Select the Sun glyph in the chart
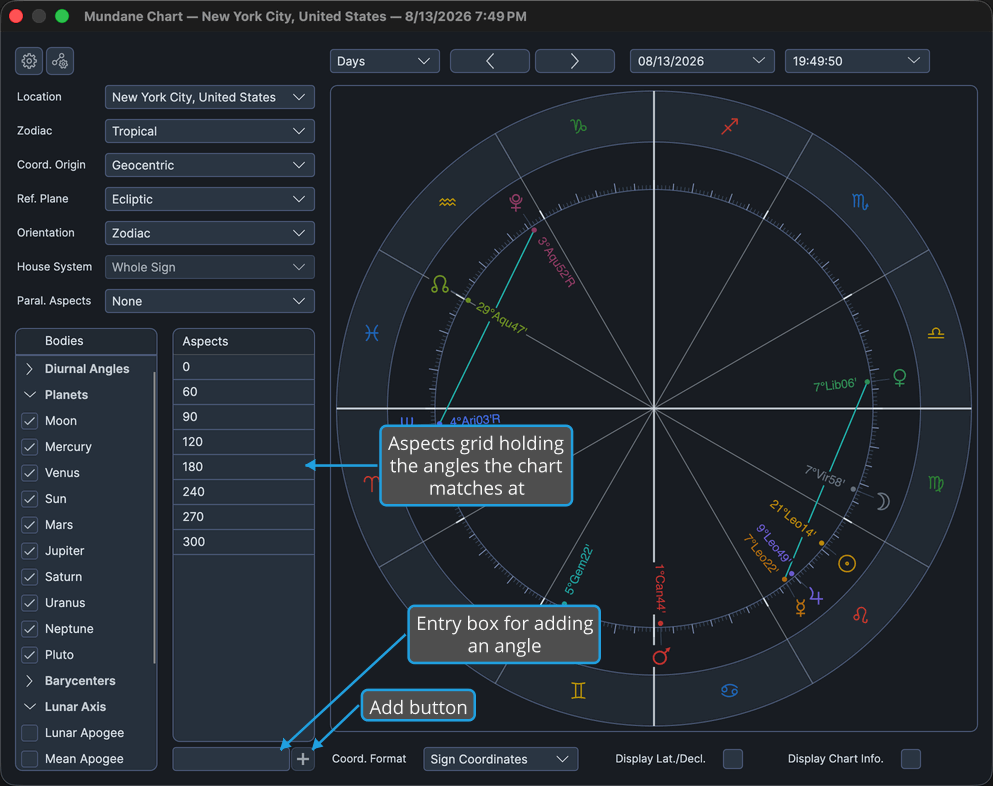This screenshot has height=786, width=993. coord(847,564)
